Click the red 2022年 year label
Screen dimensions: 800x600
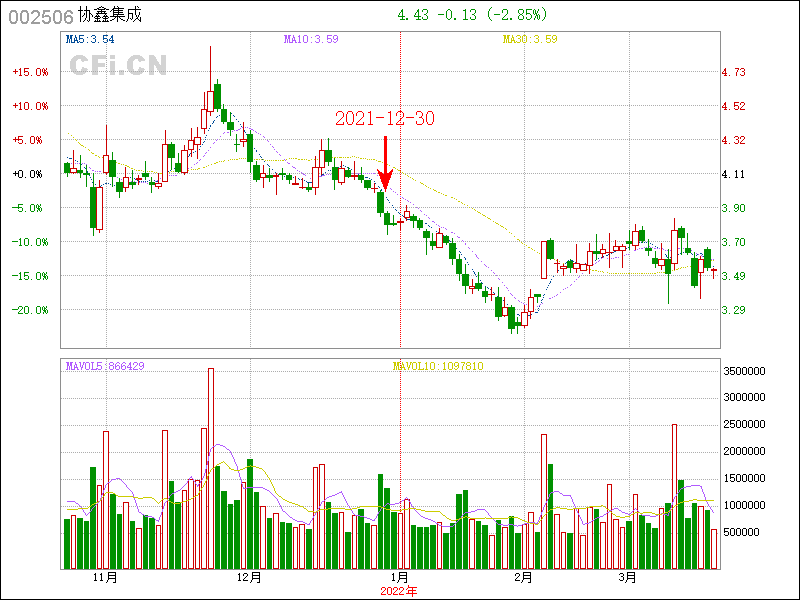pos(399,591)
